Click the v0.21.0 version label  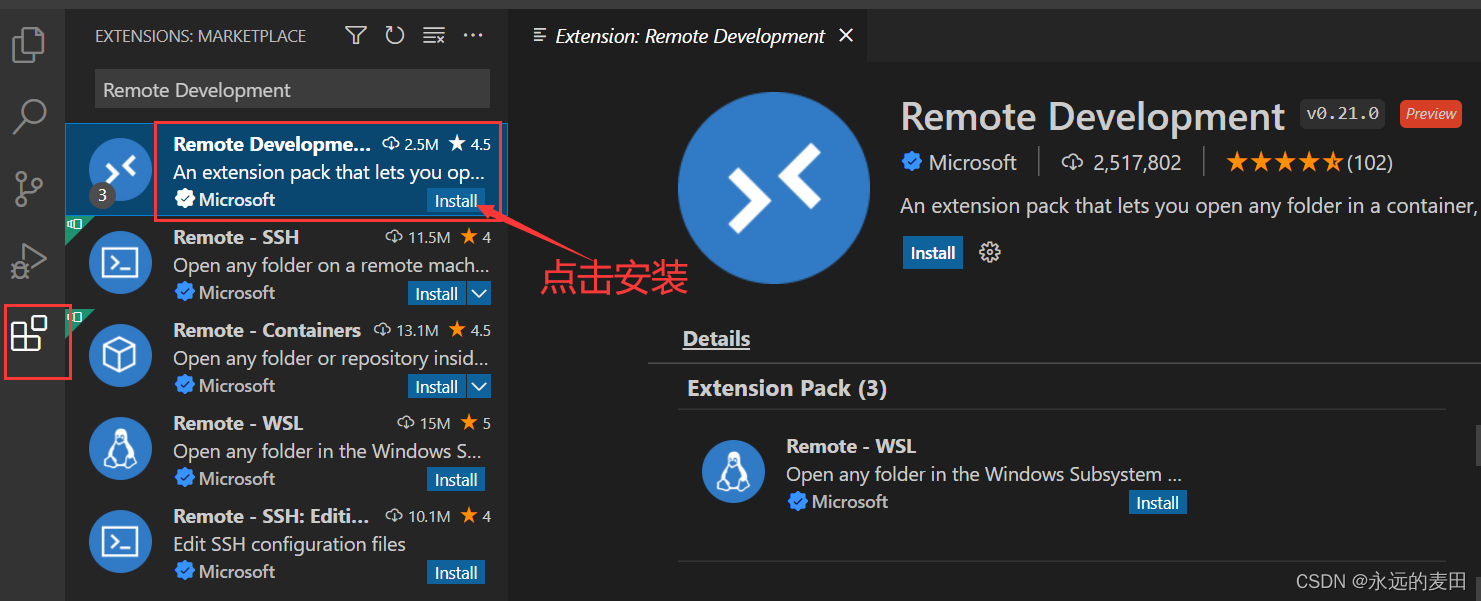pos(1342,114)
